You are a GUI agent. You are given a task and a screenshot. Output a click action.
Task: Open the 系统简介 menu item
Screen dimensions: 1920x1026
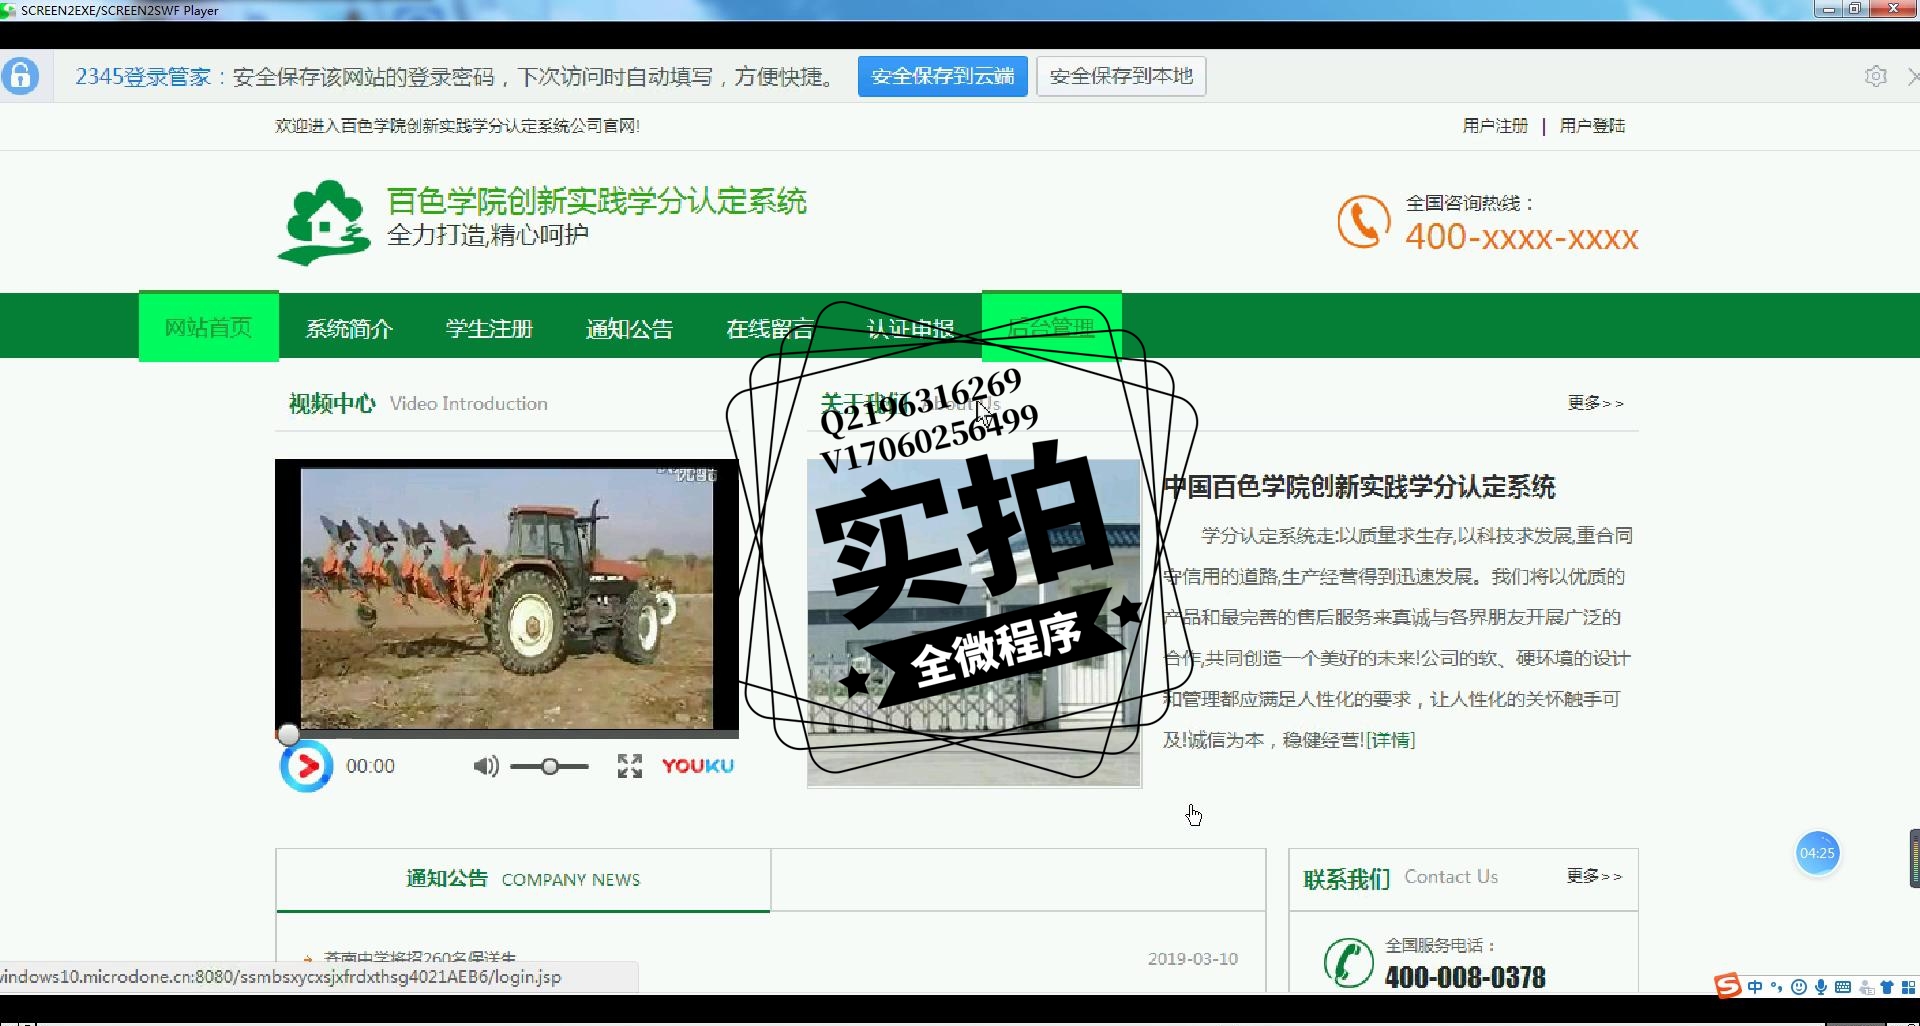(349, 328)
